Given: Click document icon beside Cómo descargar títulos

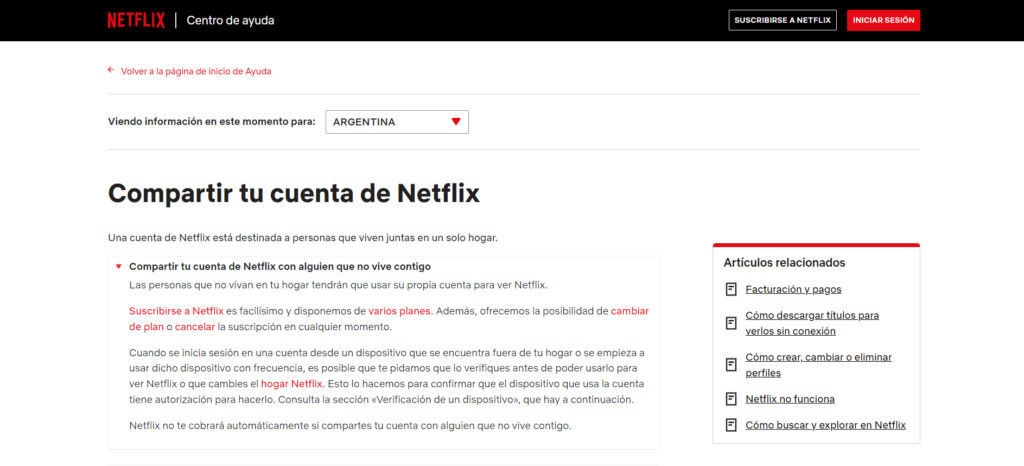Looking at the screenshot, I should pyautogui.click(x=731, y=323).
